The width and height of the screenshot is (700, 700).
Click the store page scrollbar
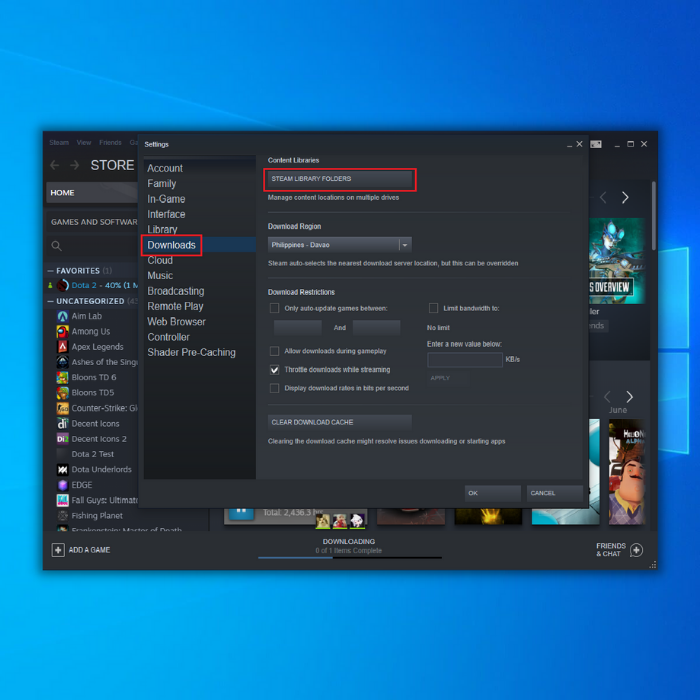(x=654, y=216)
